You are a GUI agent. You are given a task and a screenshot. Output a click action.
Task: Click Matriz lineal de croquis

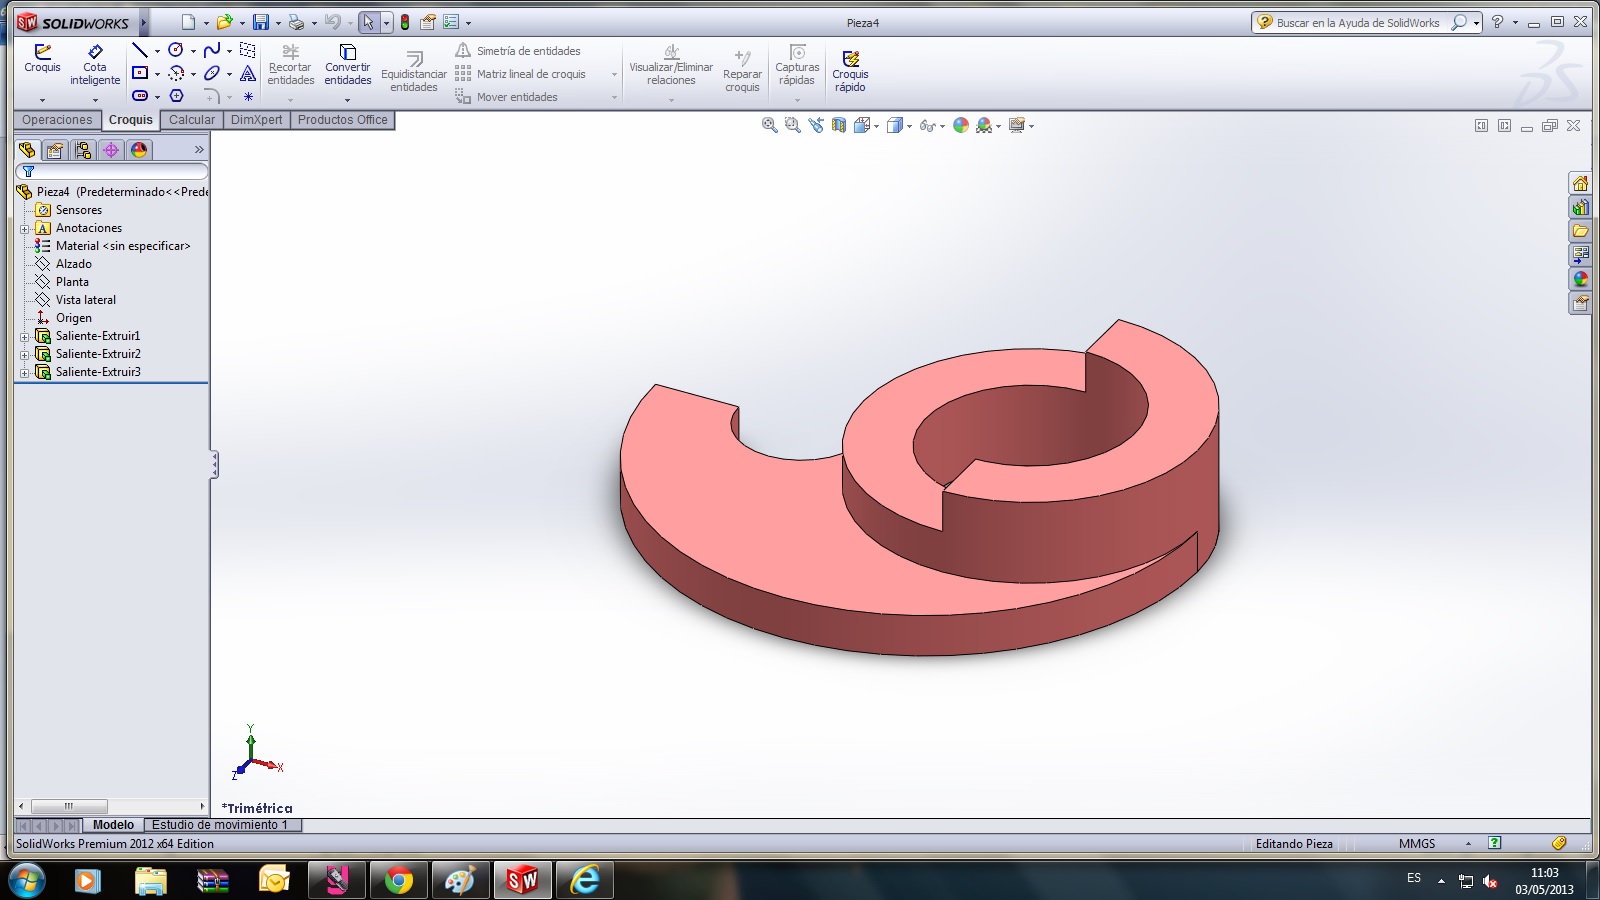click(x=521, y=74)
